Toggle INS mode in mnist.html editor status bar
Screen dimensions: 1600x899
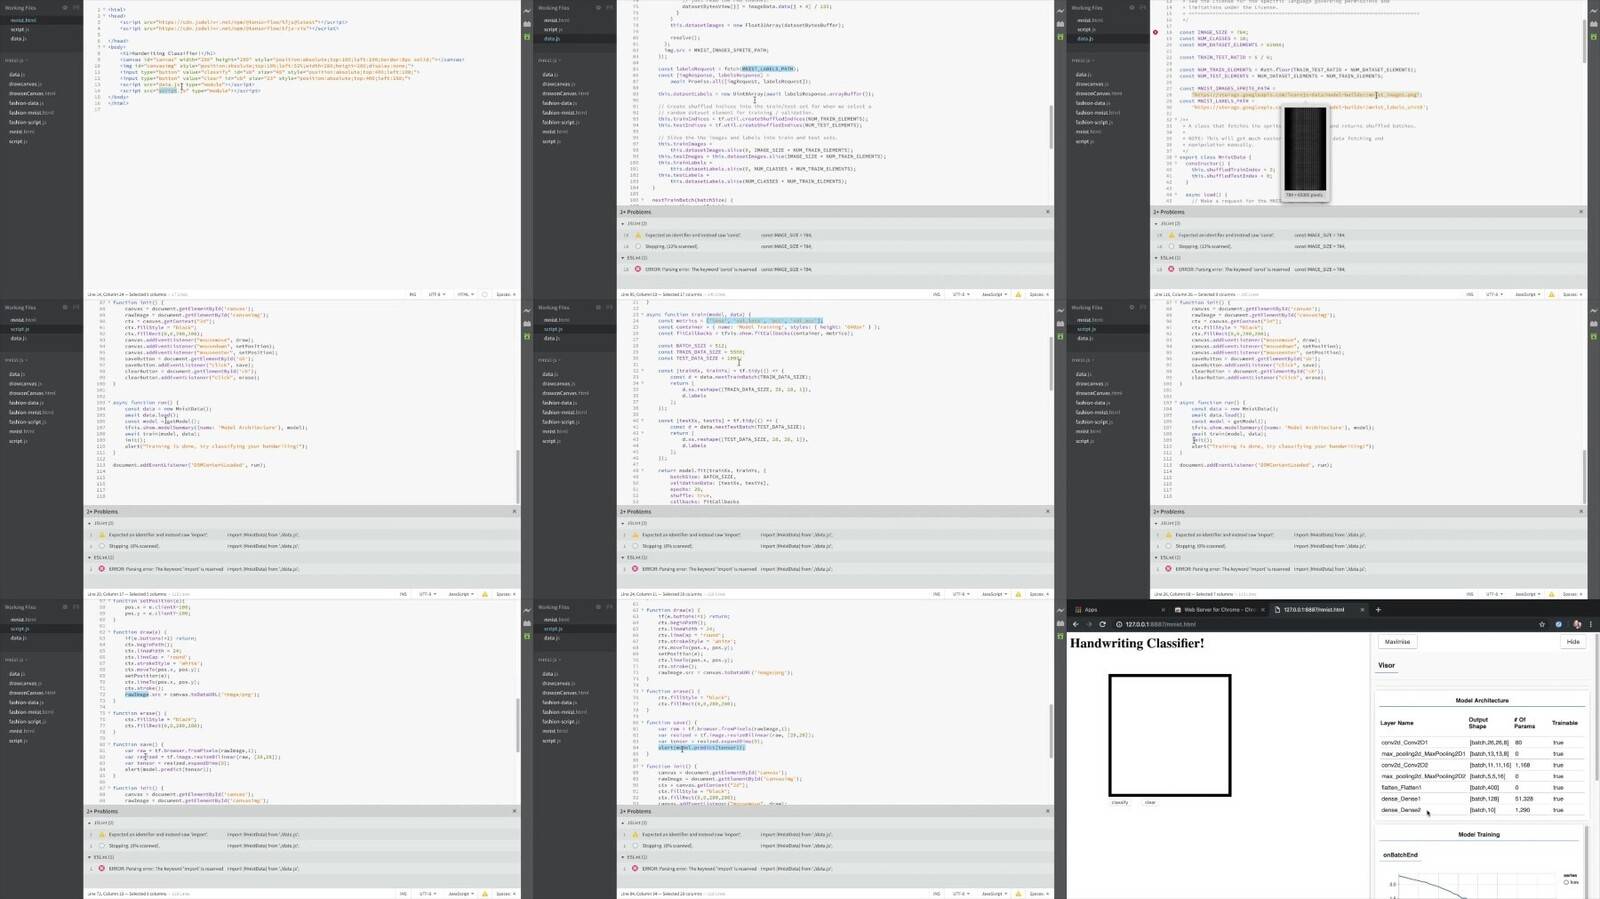click(x=412, y=294)
